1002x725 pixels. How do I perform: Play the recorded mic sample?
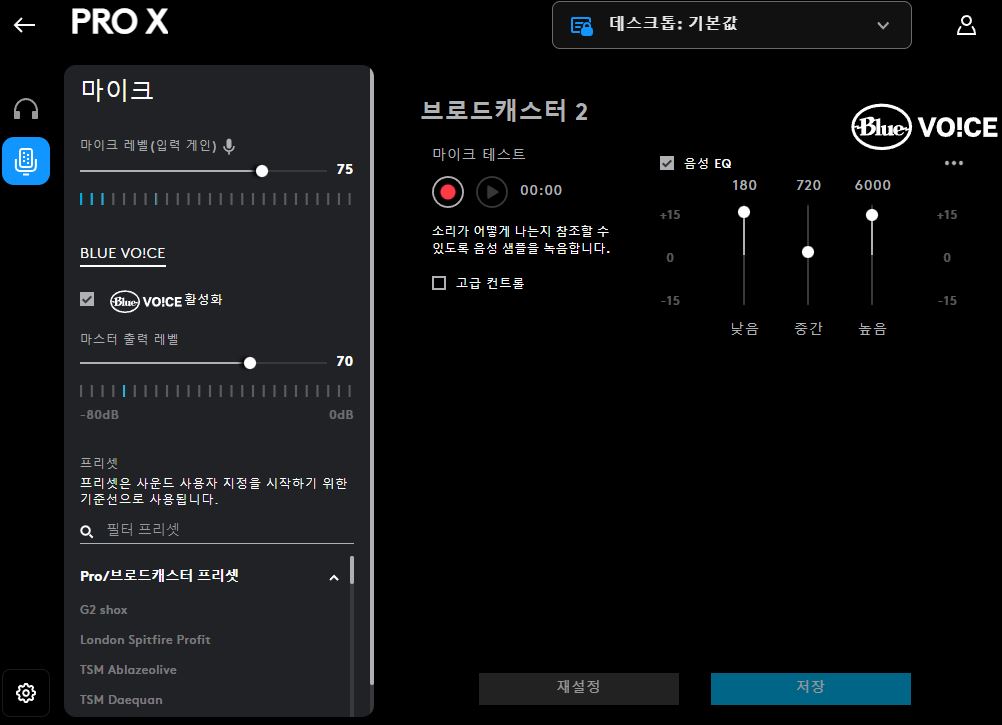491,192
